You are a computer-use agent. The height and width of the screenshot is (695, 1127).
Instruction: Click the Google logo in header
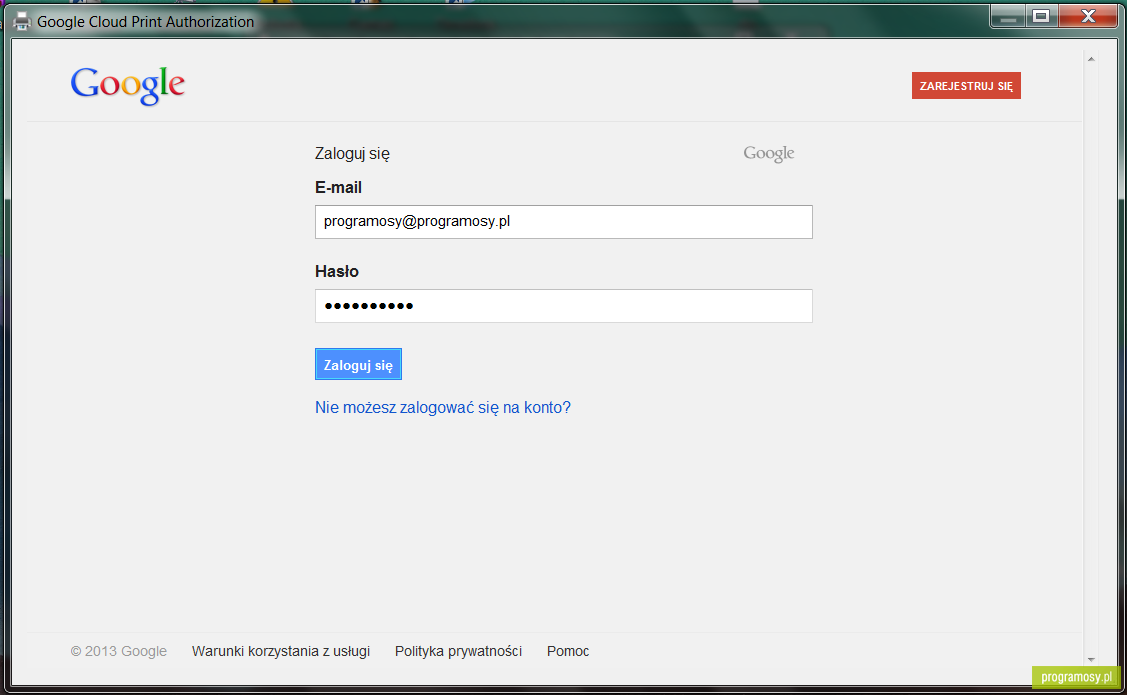(128, 86)
